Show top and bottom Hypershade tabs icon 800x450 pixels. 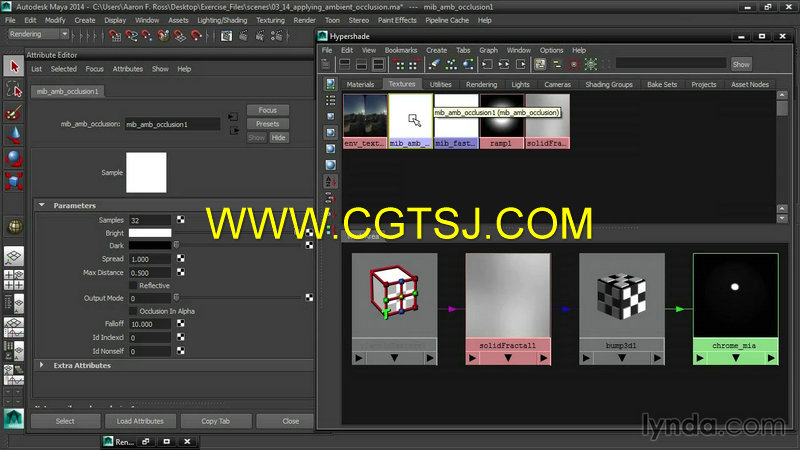tap(378, 64)
